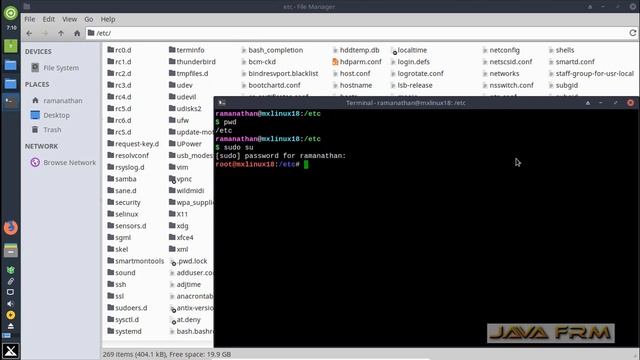This screenshot has width=640, height=360.
Task: Open the Help menu
Action: [x=108, y=19]
